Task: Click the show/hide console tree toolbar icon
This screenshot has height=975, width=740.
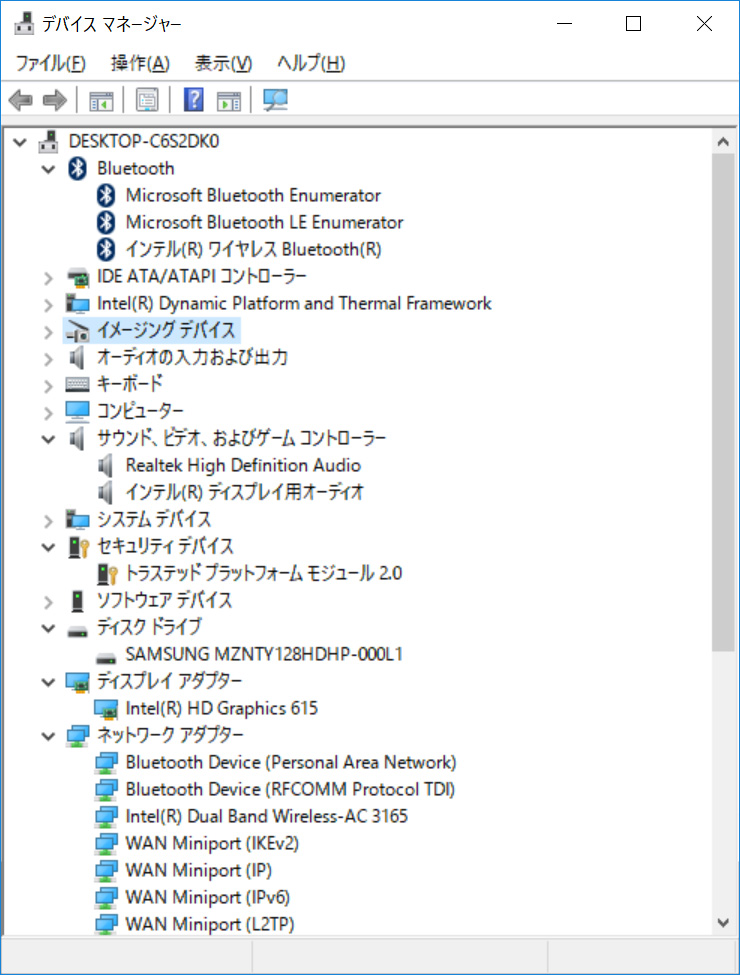Action: 101,100
